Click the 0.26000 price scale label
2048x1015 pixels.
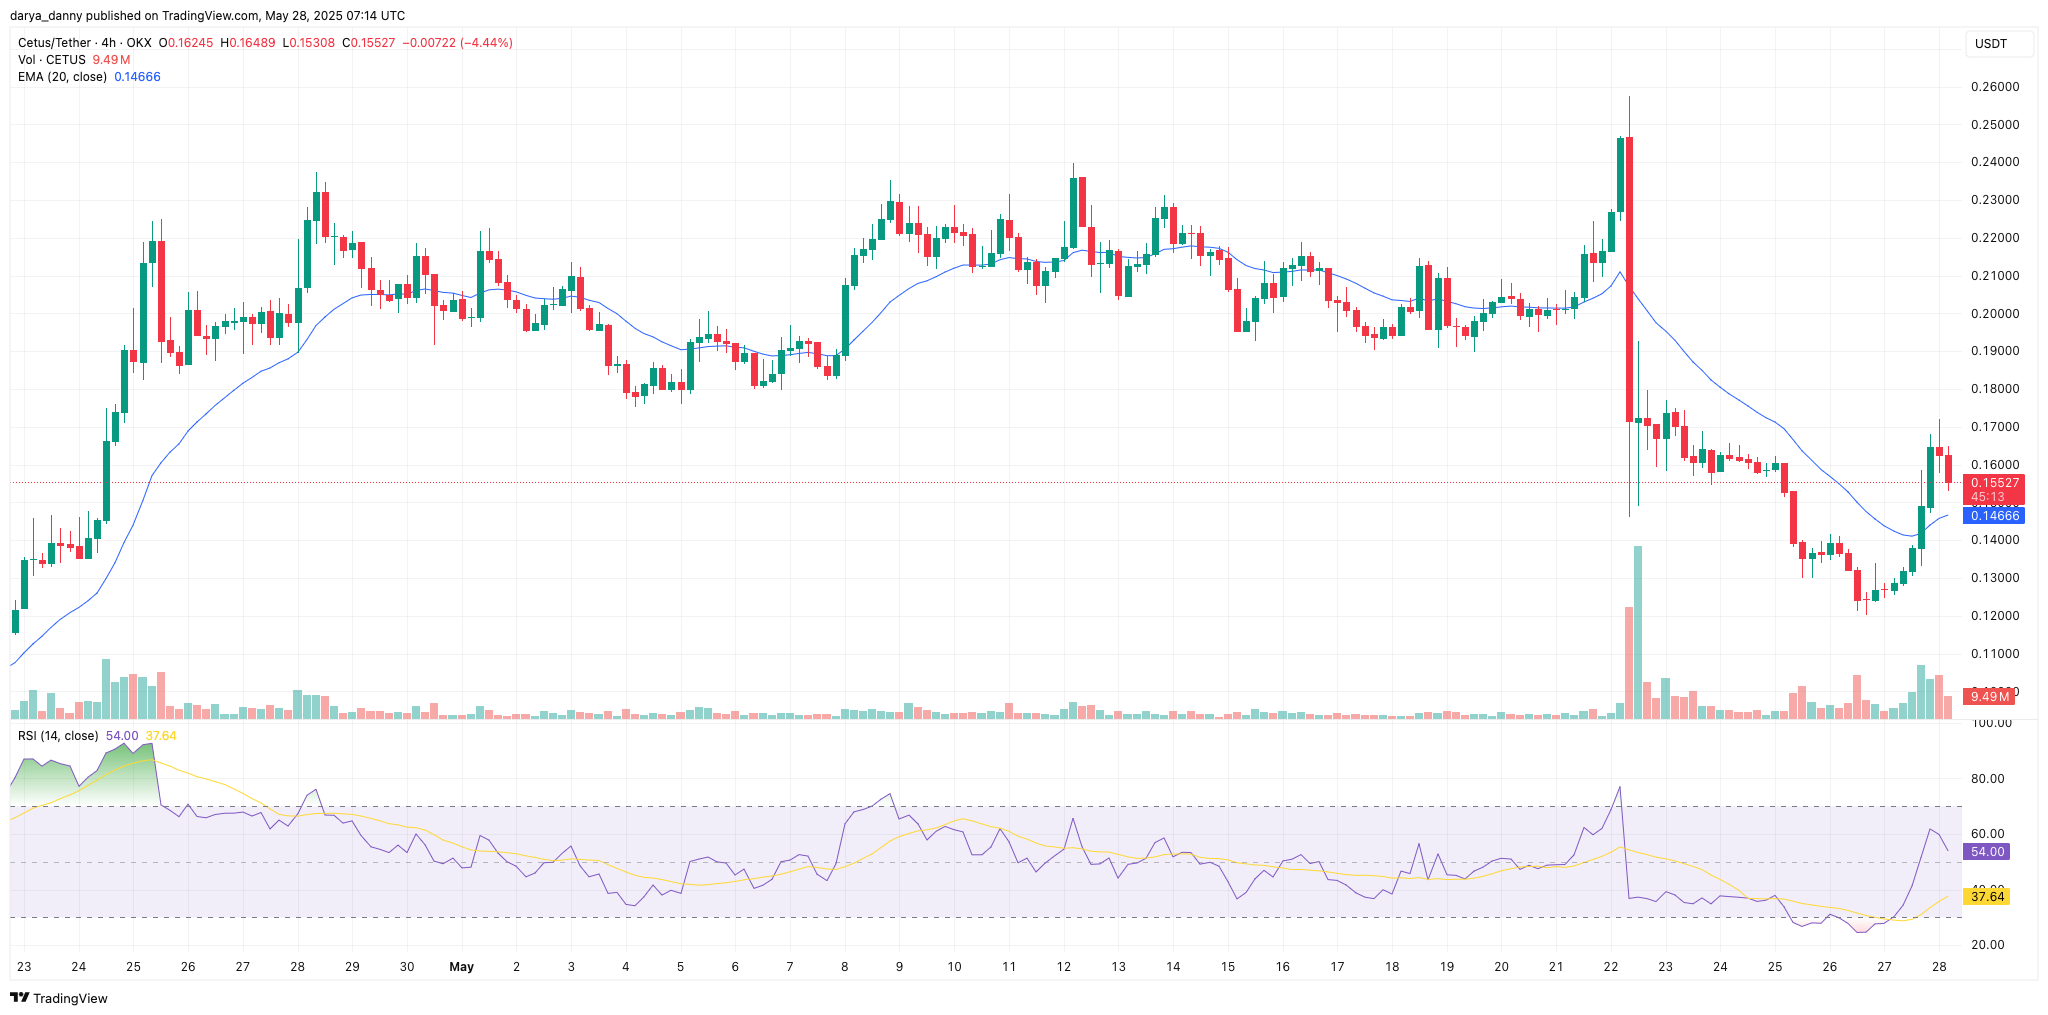pos(1994,87)
